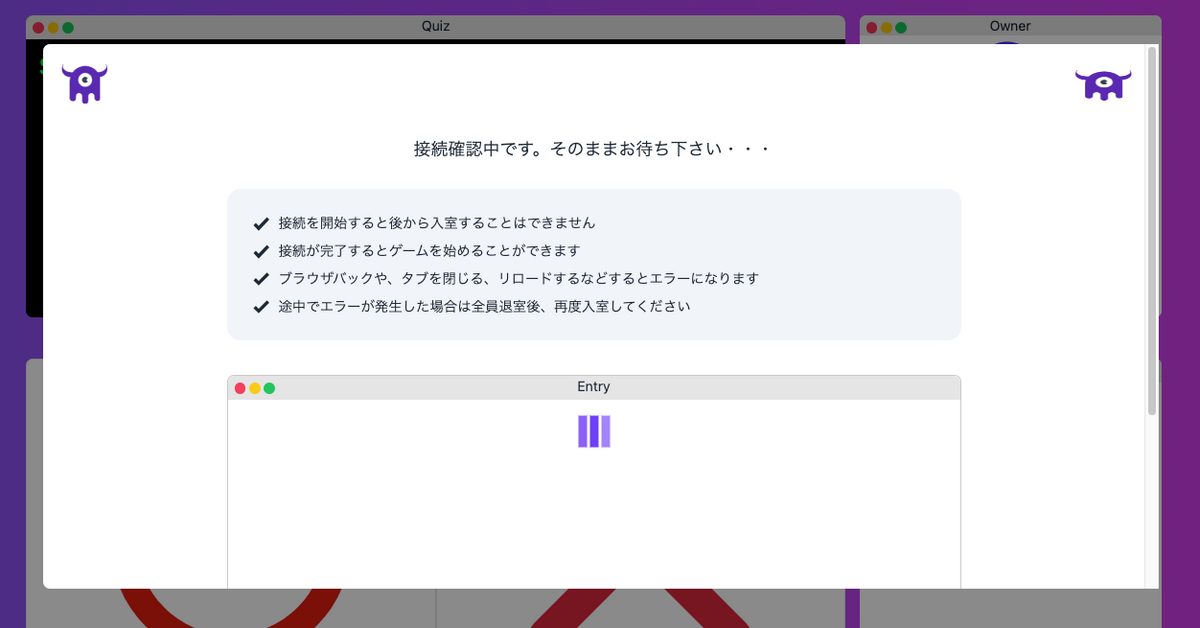1200x628 pixels.
Task: Click the purple monster logo at top left
Action: coord(84,84)
